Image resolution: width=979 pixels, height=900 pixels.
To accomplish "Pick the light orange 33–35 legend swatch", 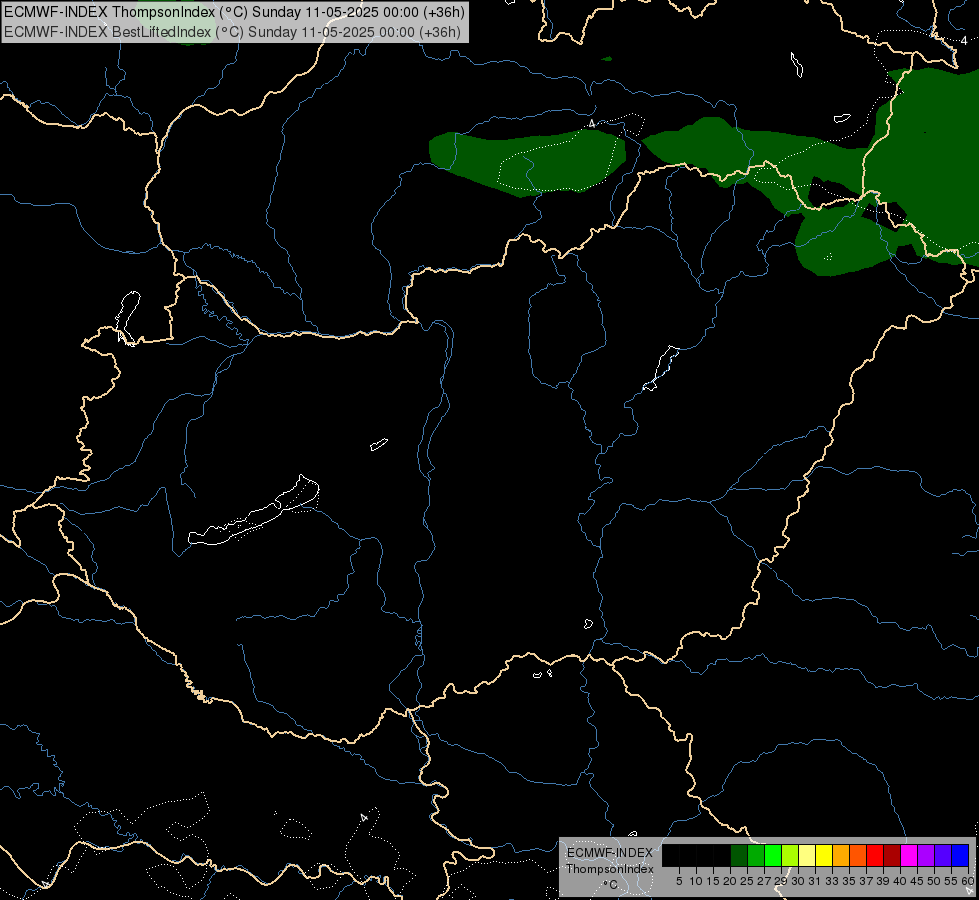I will (x=841, y=855).
